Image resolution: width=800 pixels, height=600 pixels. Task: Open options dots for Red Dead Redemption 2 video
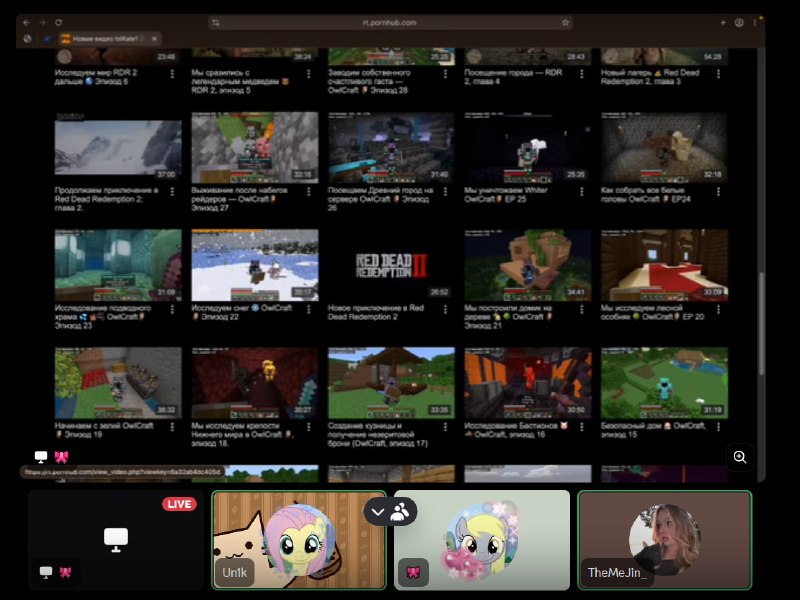pos(445,309)
